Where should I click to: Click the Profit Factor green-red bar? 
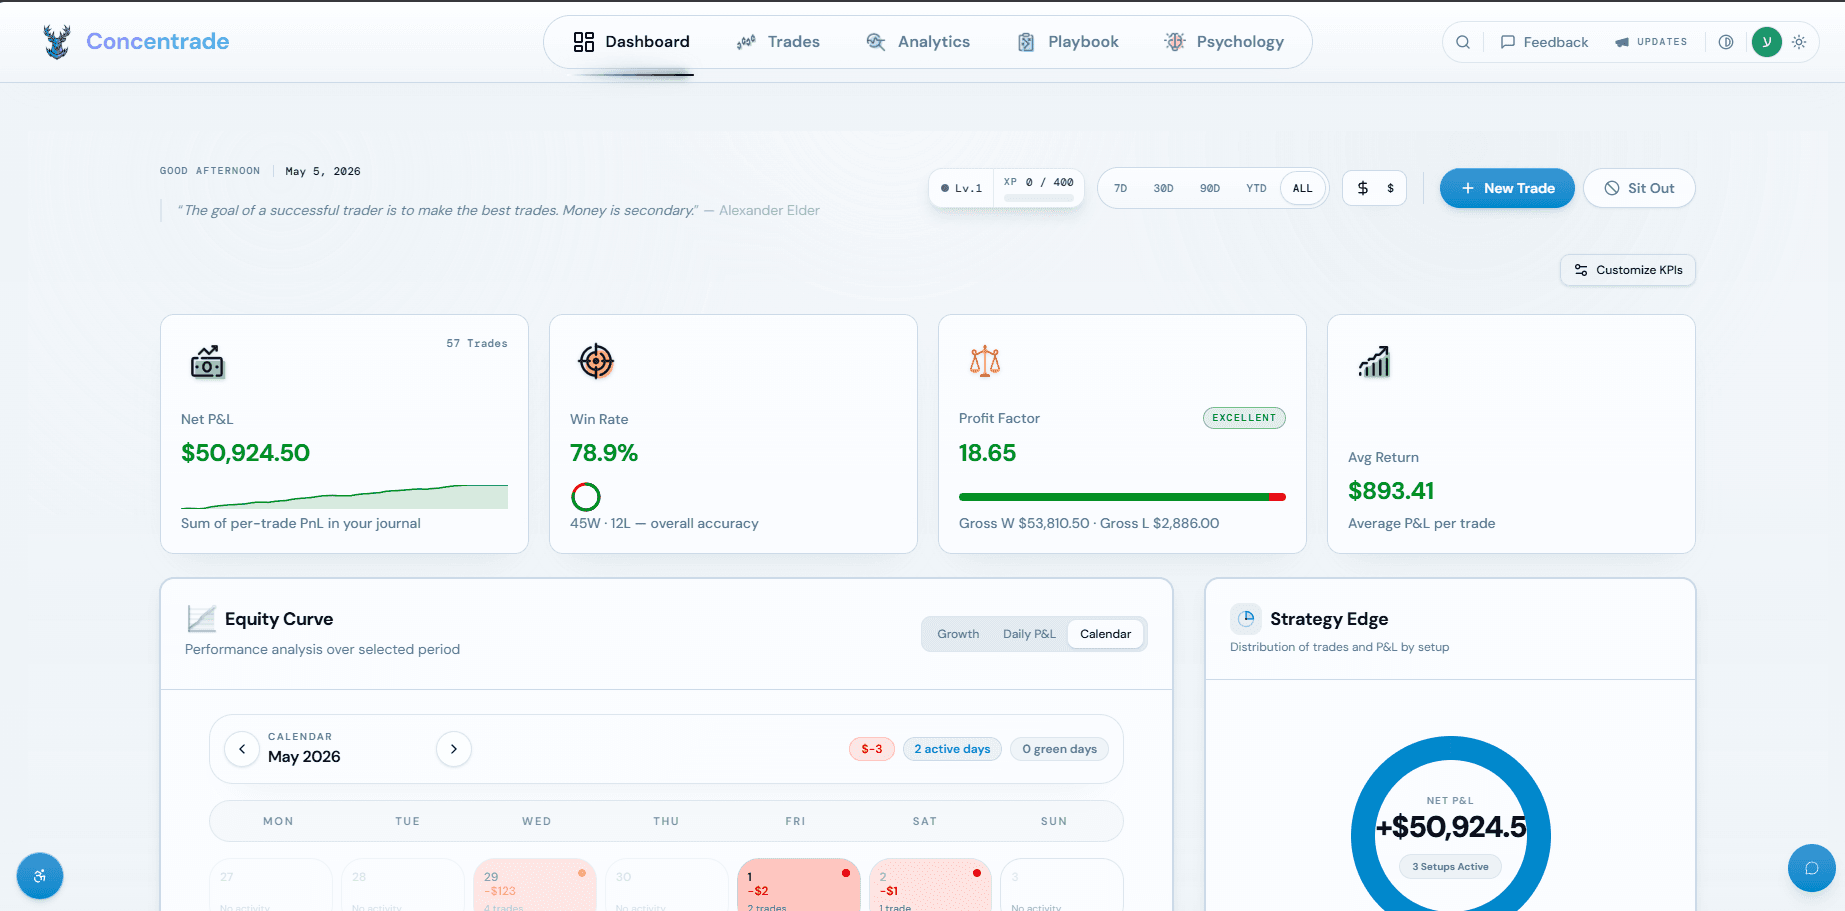coord(1122,497)
